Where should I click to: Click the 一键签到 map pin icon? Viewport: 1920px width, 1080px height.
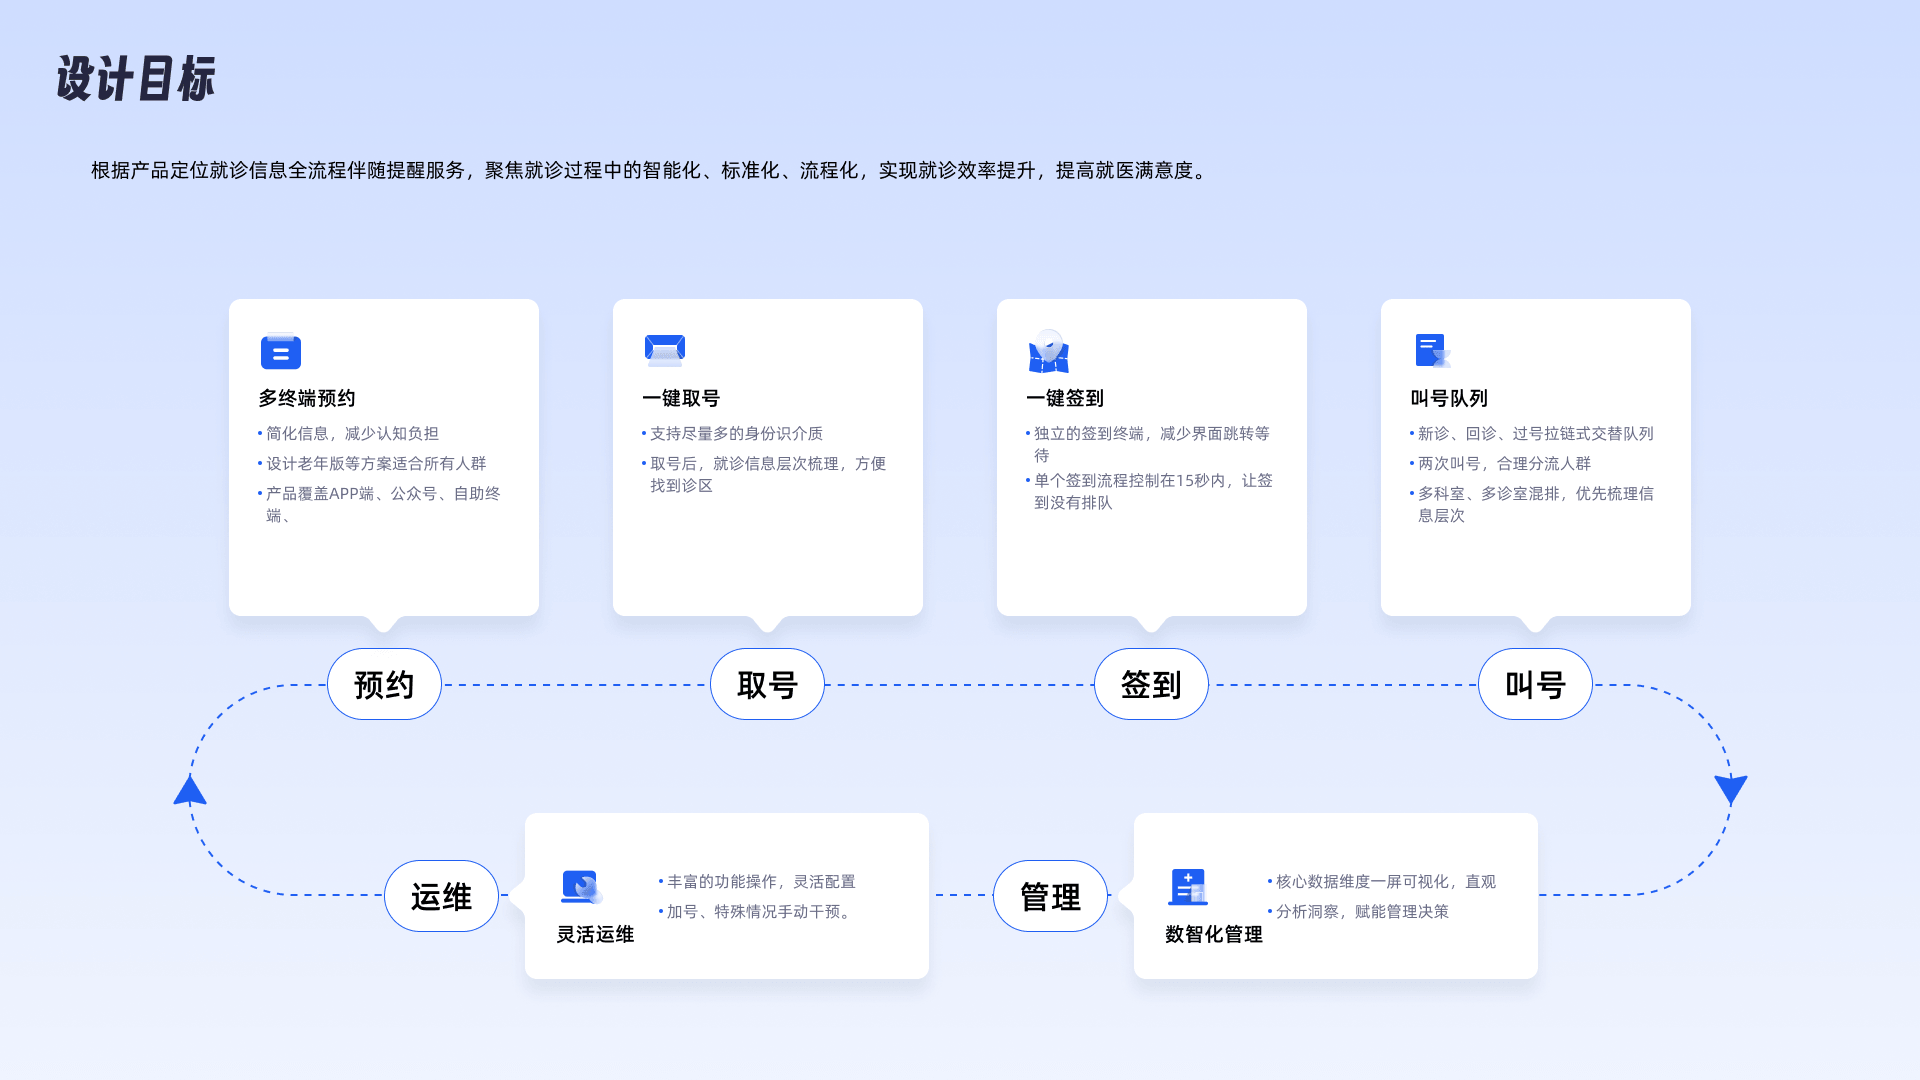pos(1048,351)
